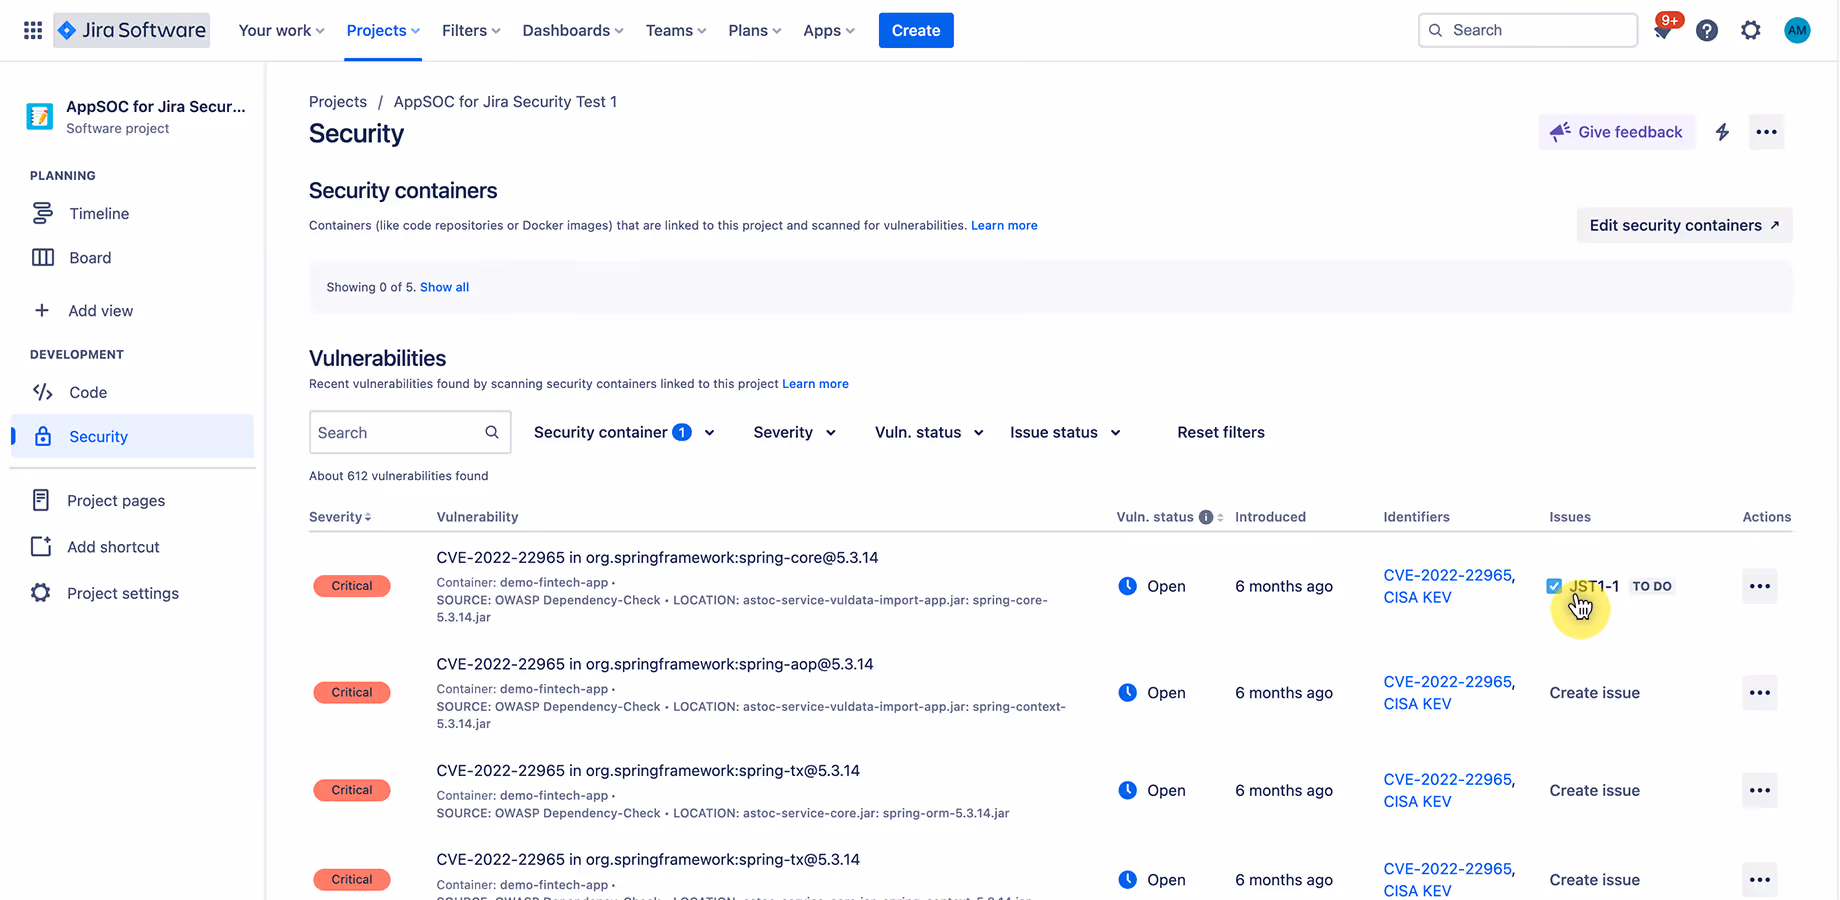Click AppSOC for Jira Security Test 1 breadcrumb
Image resolution: width=1840 pixels, height=900 pixels.
(505, 102)
